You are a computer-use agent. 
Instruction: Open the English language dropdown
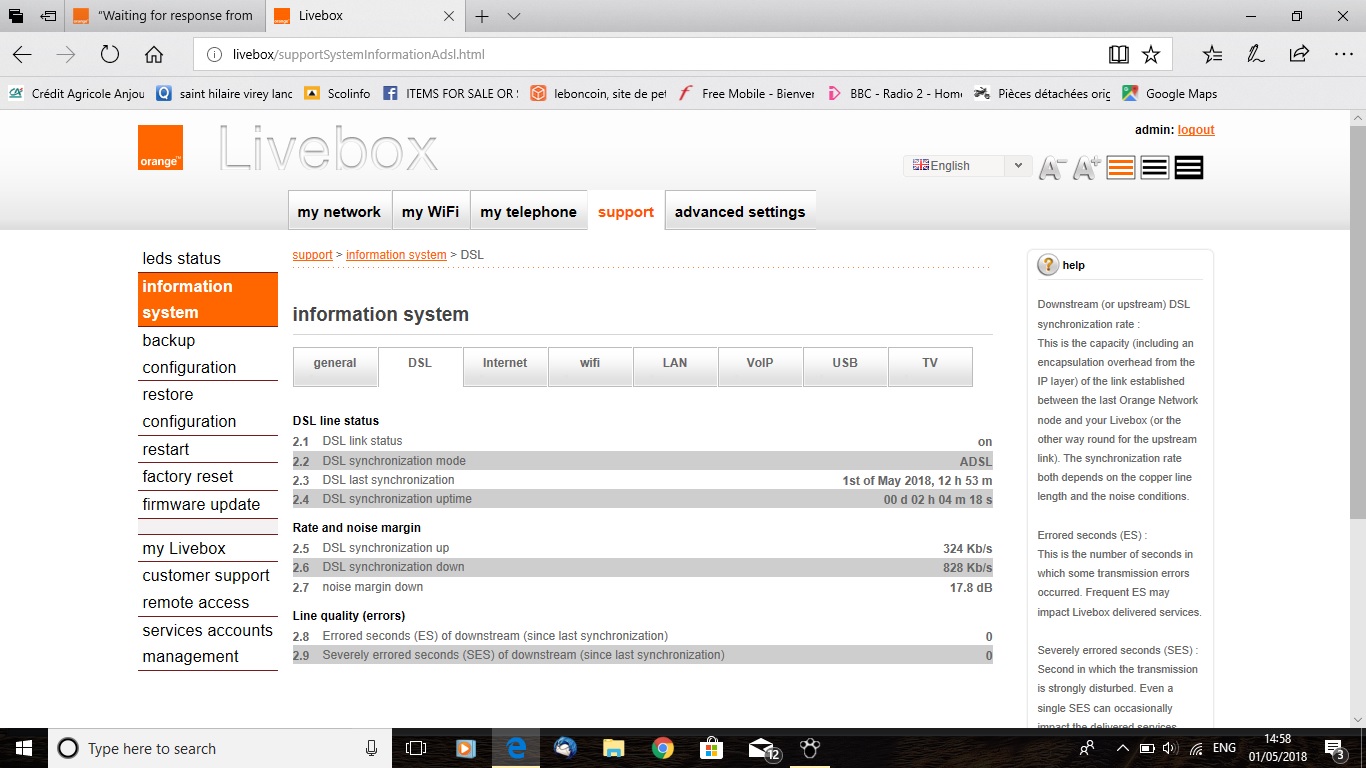[967, 166]
